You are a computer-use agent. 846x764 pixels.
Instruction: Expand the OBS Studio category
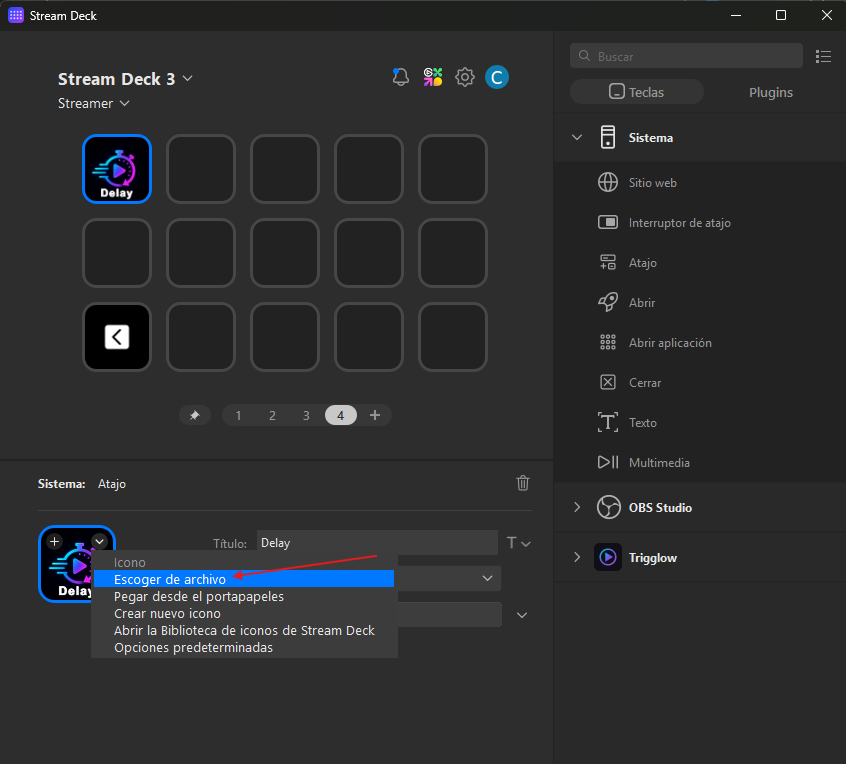577,507
